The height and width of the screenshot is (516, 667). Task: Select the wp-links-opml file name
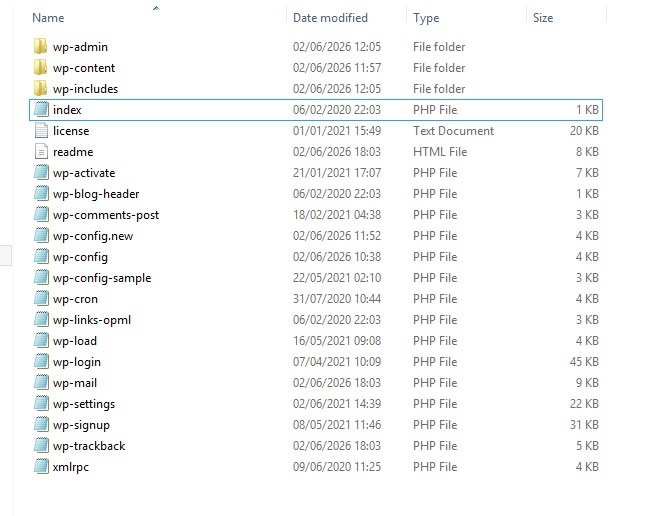tap(92, 320)
